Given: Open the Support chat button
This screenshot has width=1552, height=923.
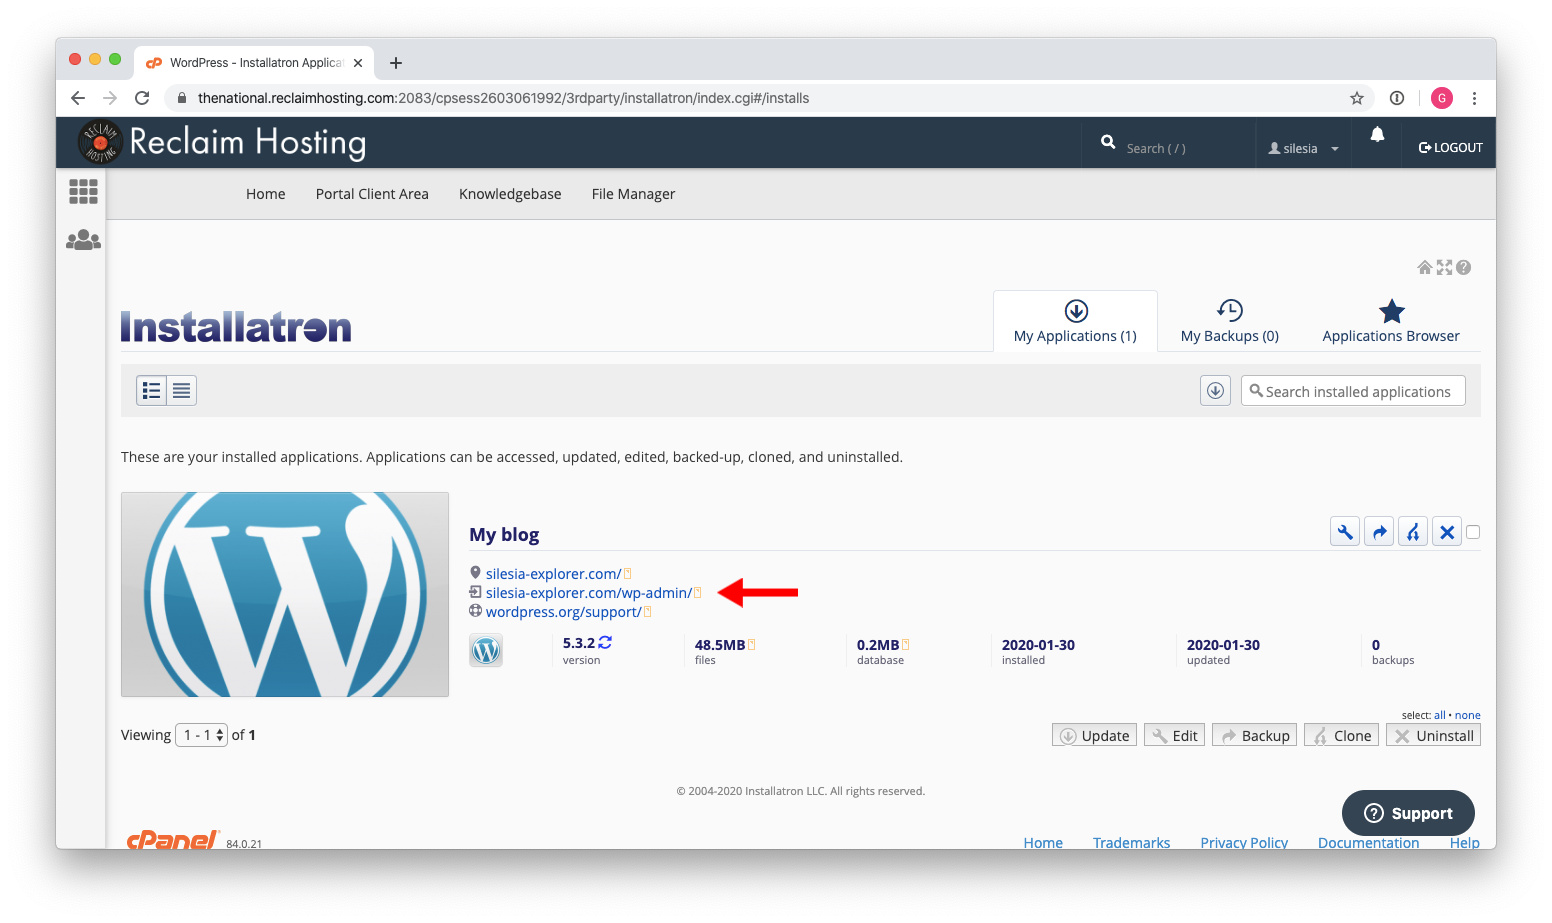Looking at the screenshot, I should (x=1408, y=813).
